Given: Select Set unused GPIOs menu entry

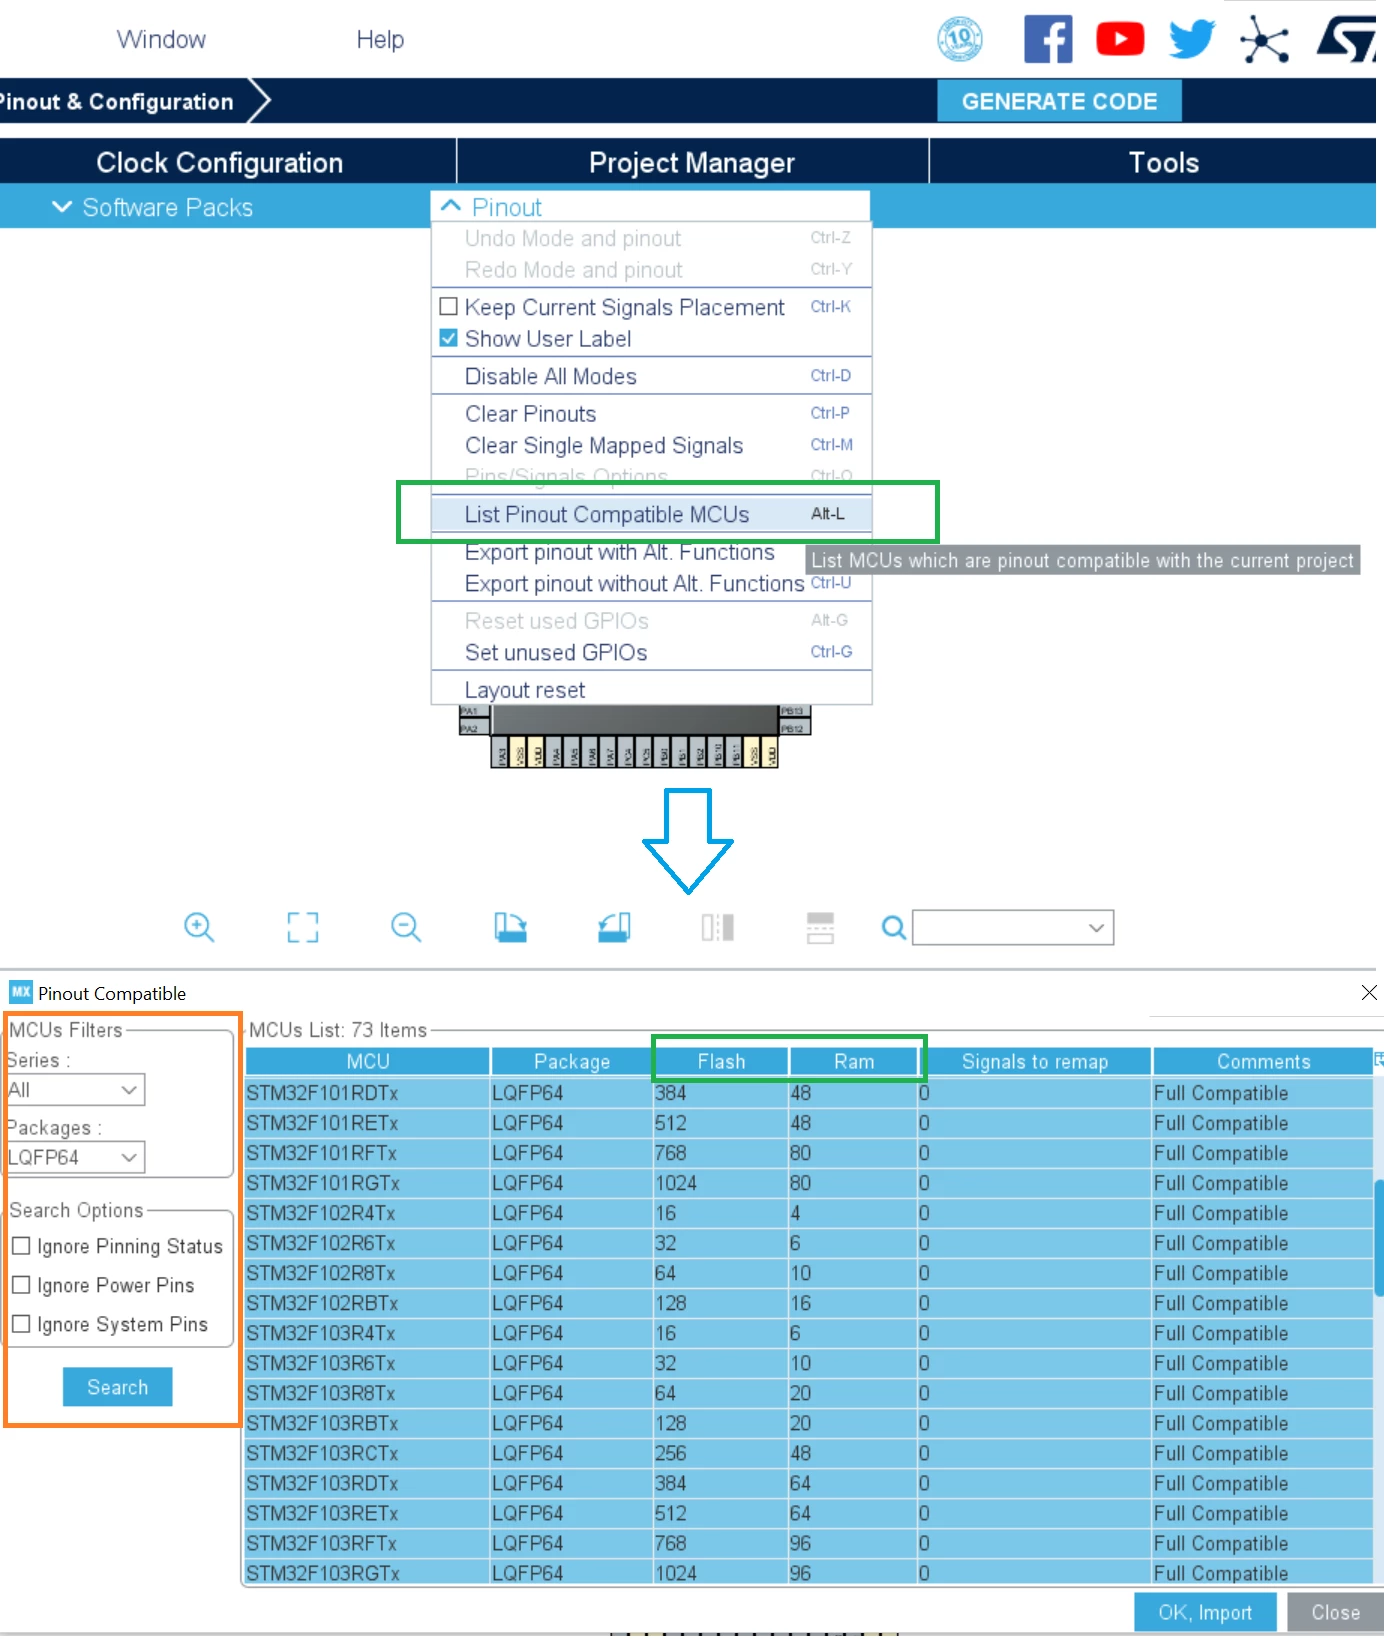Looking at the screenshot, I should click(652, 652).
